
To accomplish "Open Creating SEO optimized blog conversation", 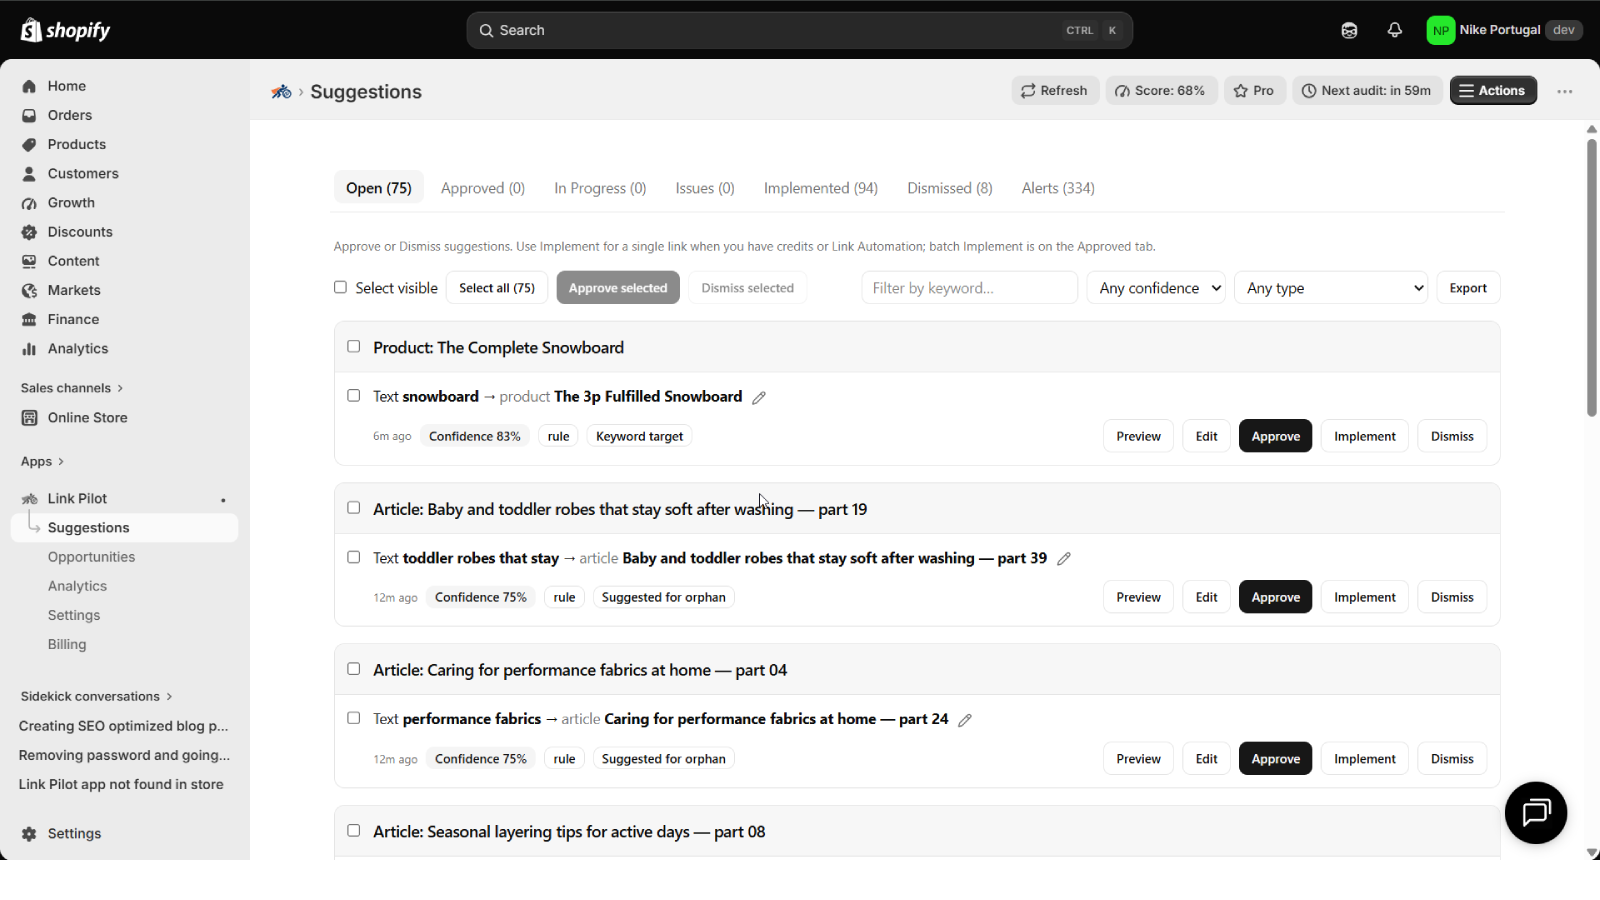I will [124, 726].
